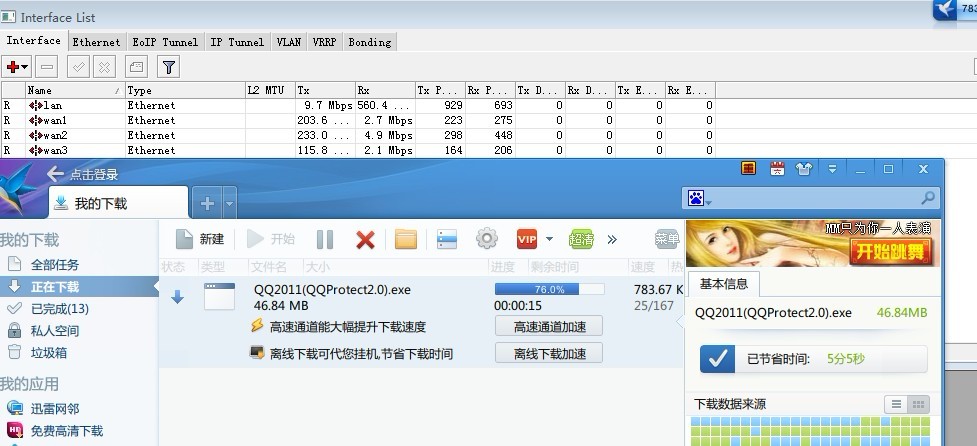Screen dimensions: 977x446
Task: Click the 菜单 menu button
Action: point(667,239)
